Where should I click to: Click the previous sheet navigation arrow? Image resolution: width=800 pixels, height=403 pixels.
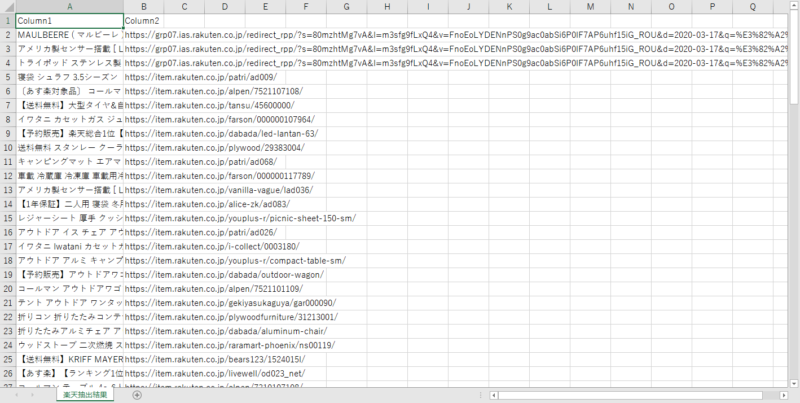tap(17, 395)
